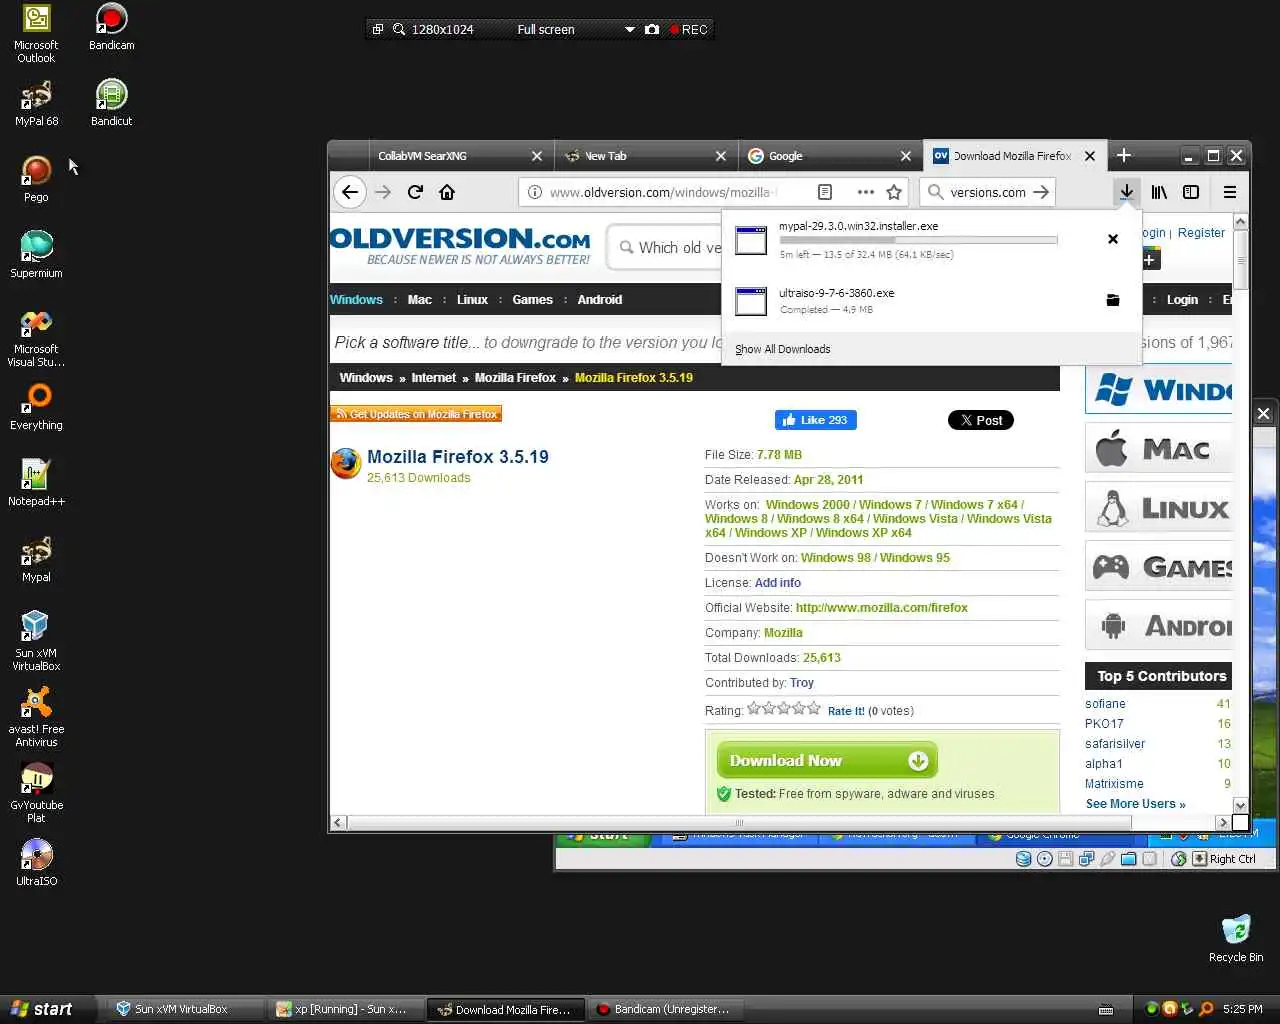
Task: Click the OLDVERSION.com site logo
Action: click(460, 246)
